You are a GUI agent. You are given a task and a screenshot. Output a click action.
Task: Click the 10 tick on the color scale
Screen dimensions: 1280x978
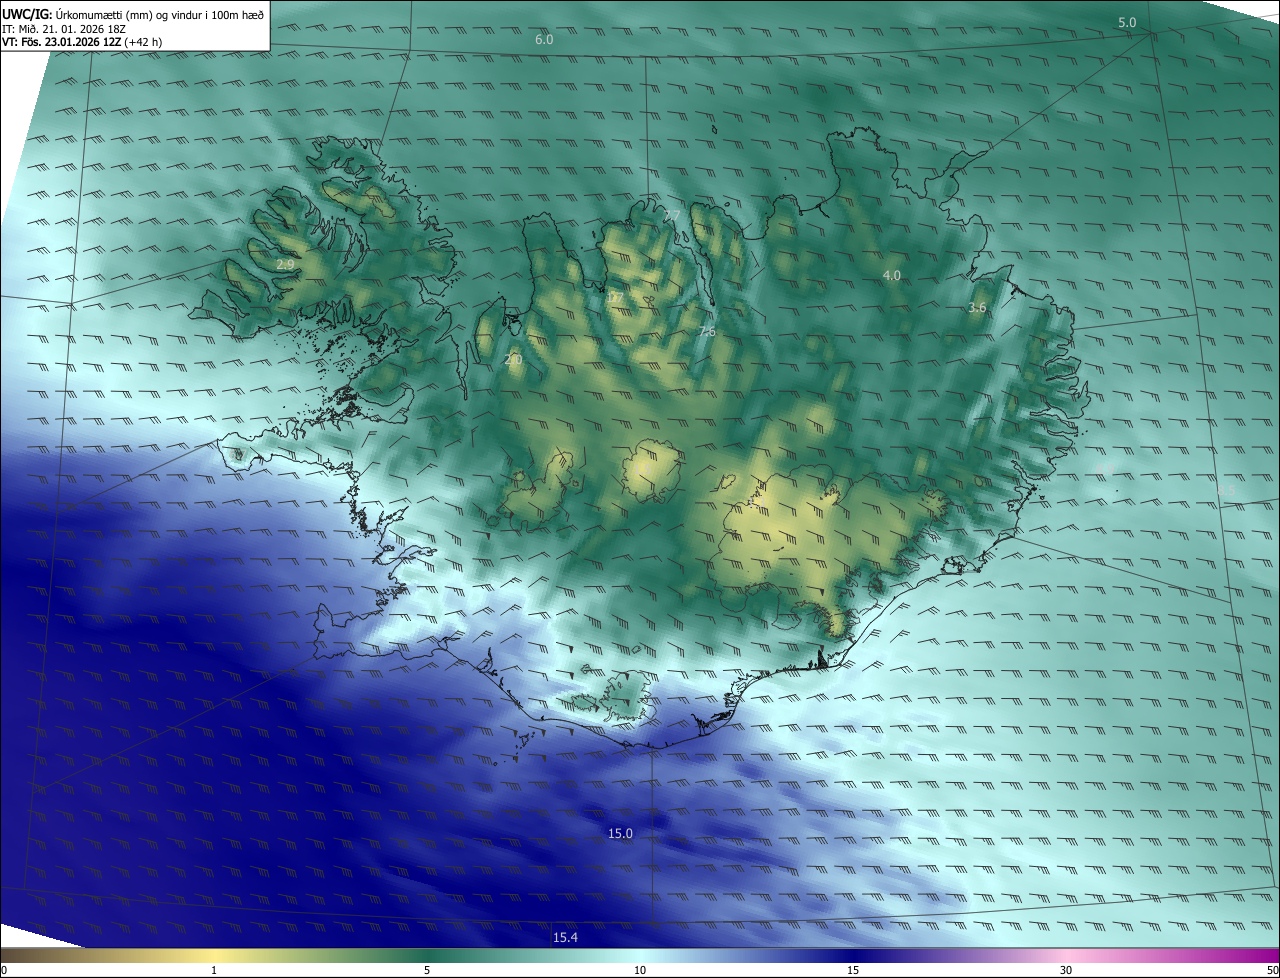coord(640,970)
